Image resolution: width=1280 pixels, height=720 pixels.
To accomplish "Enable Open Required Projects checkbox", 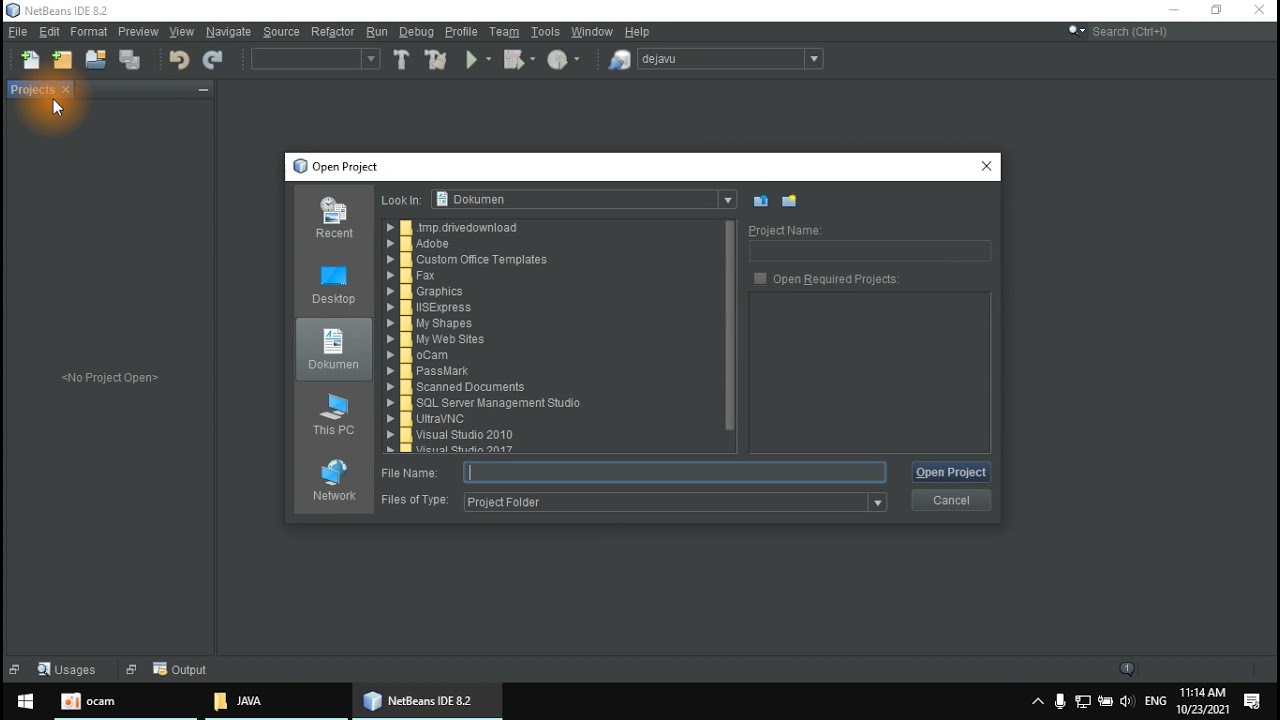I will pos(760,279).
